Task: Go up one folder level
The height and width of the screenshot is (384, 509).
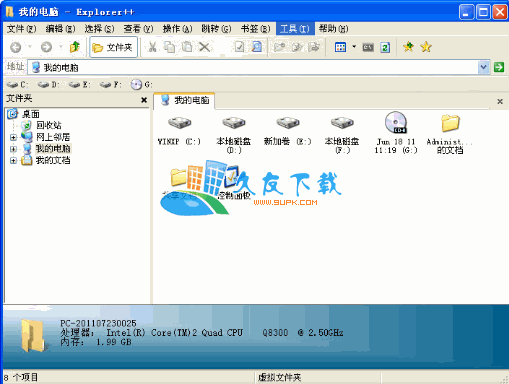Action: tap(75, 47)
